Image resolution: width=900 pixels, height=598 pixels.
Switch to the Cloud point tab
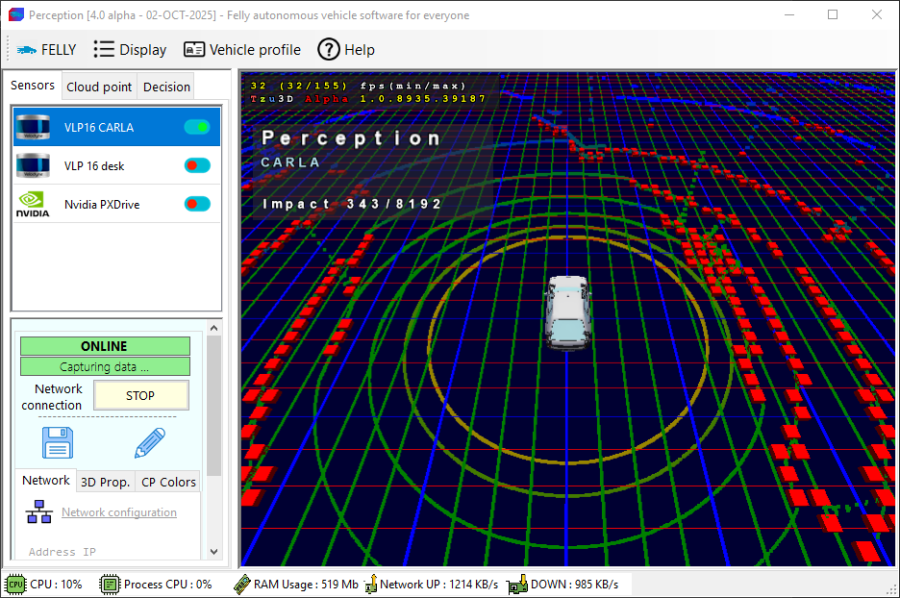click(99, 87)
